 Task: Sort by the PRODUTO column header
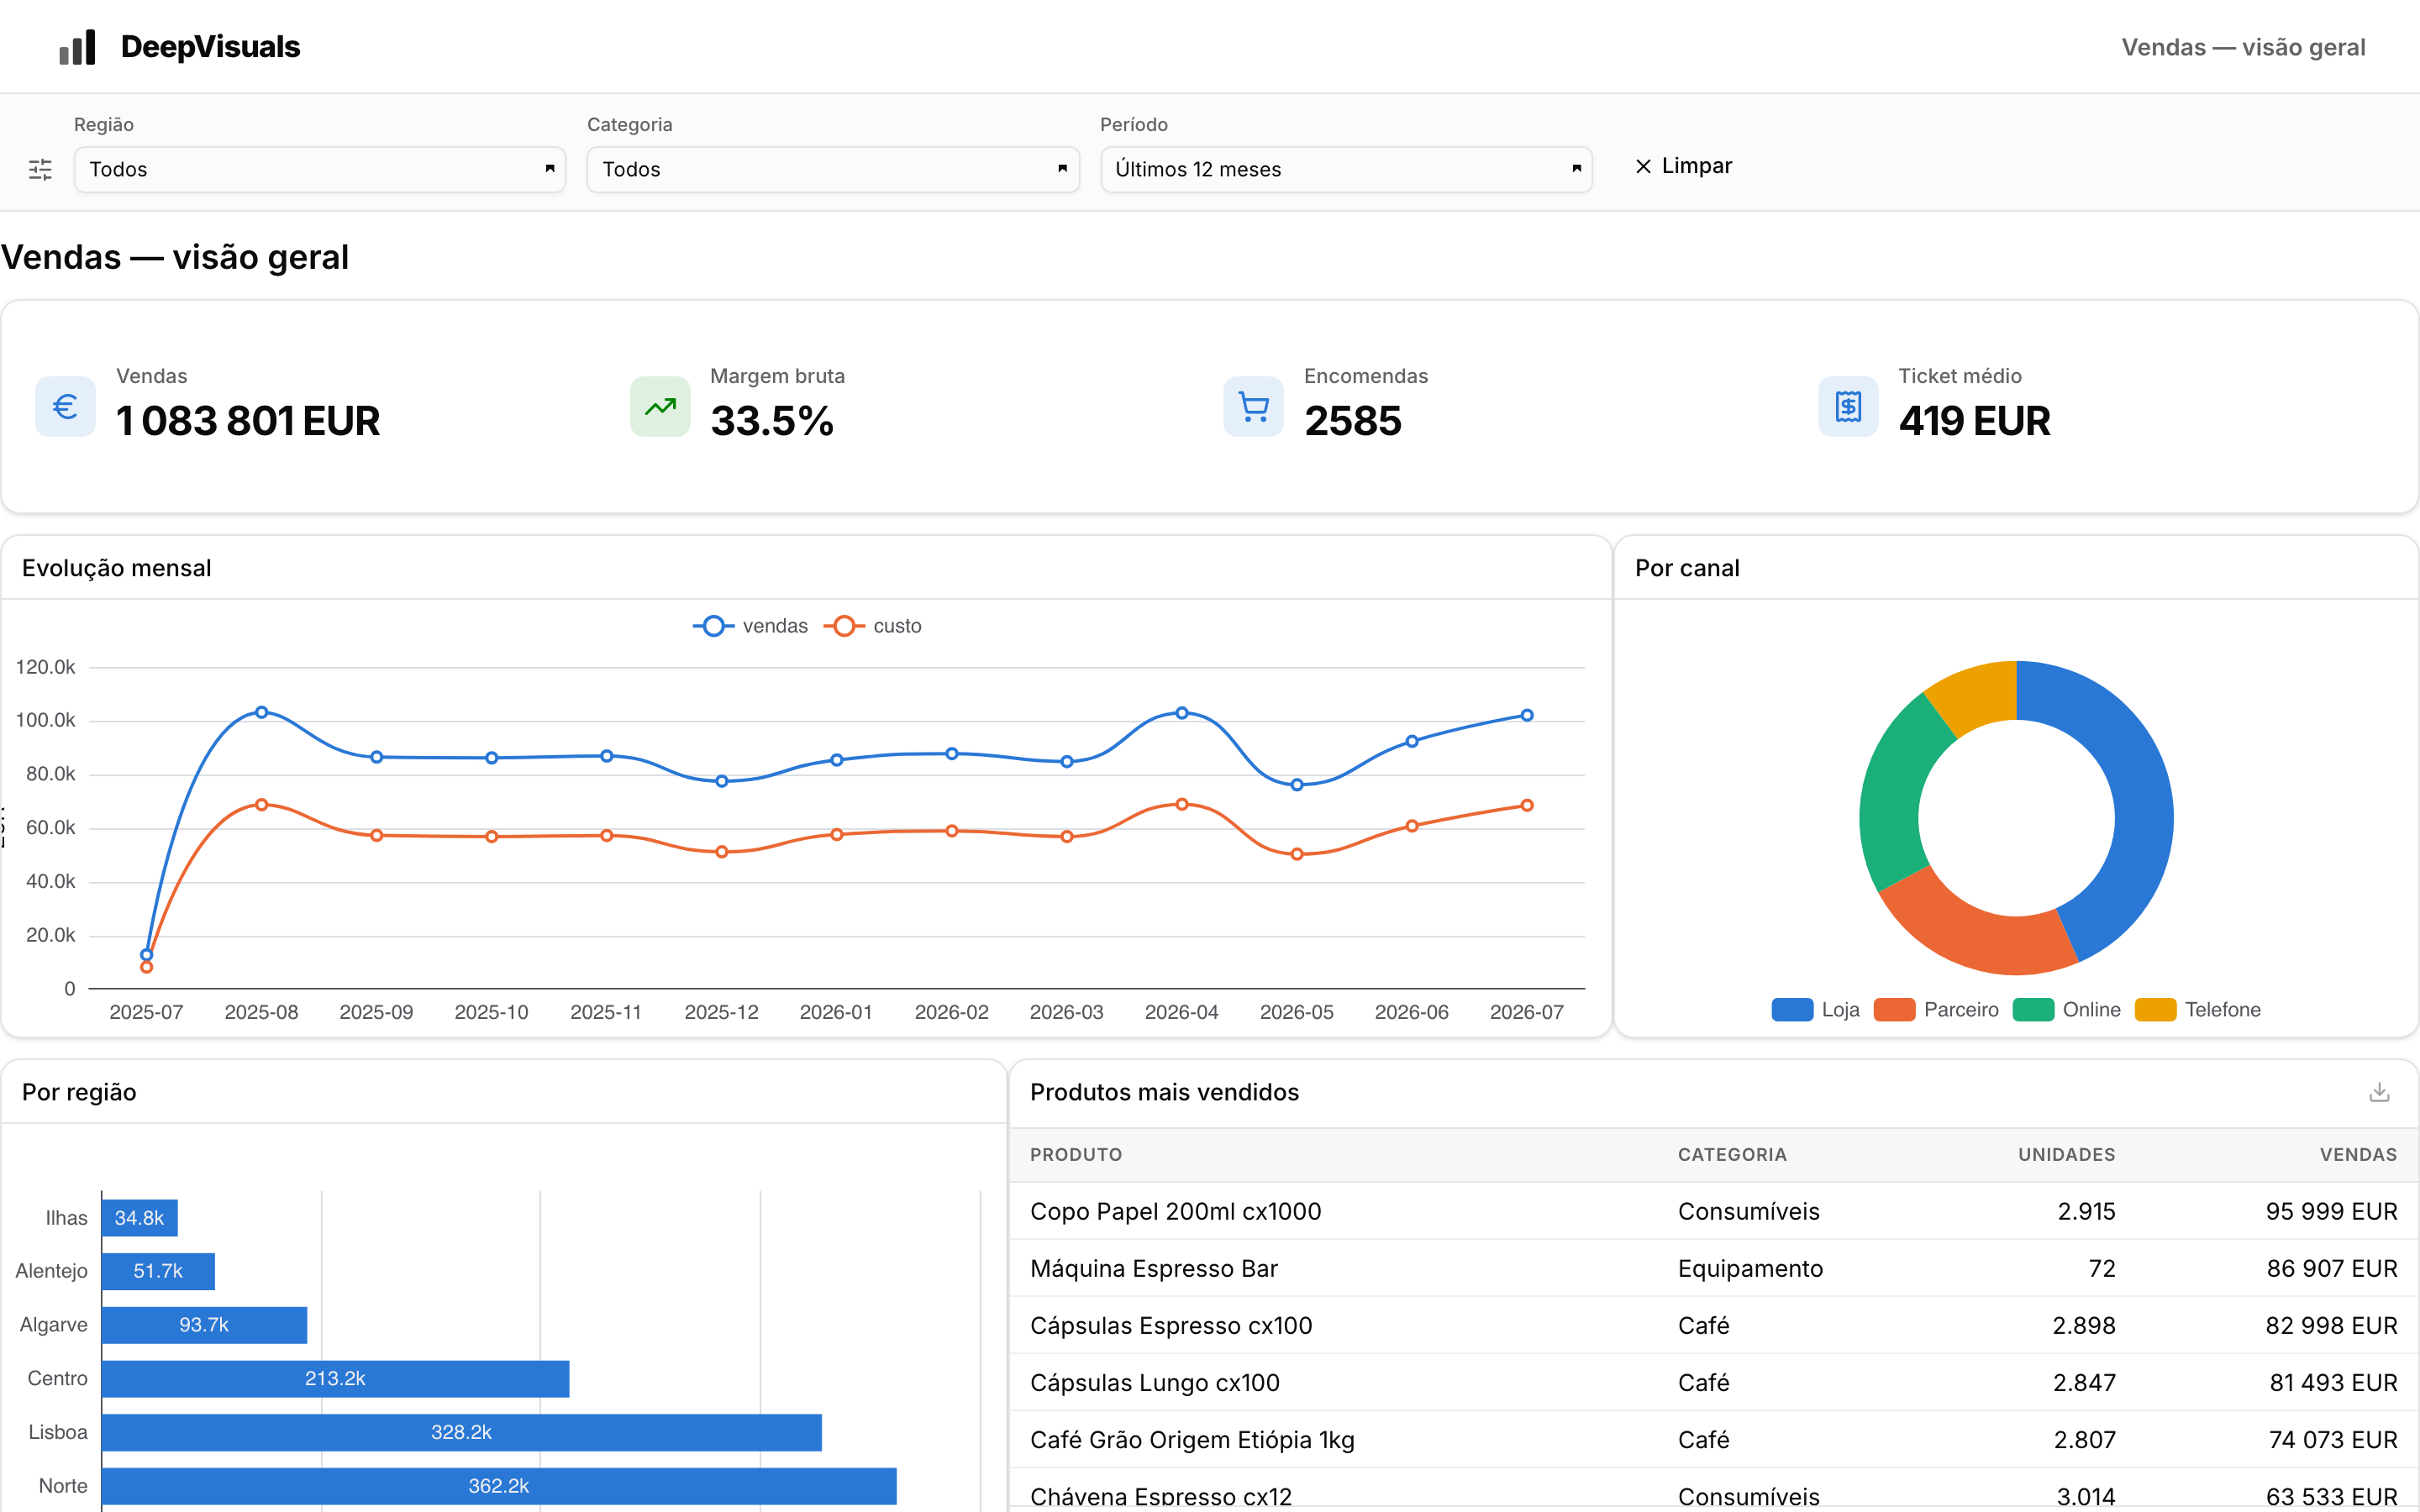[1076, 1155]
